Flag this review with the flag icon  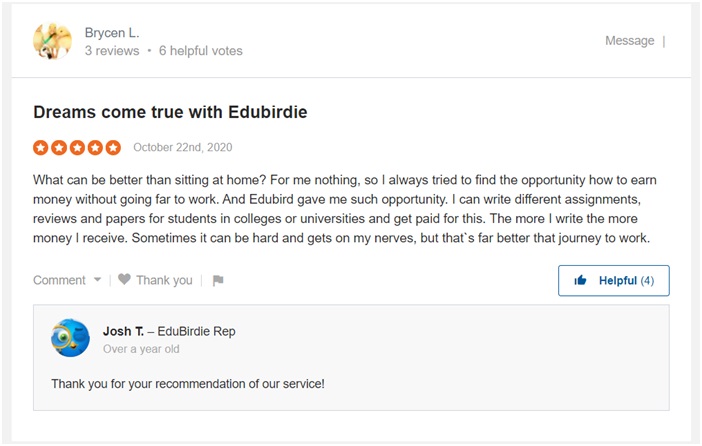click(x=218, y=281)
